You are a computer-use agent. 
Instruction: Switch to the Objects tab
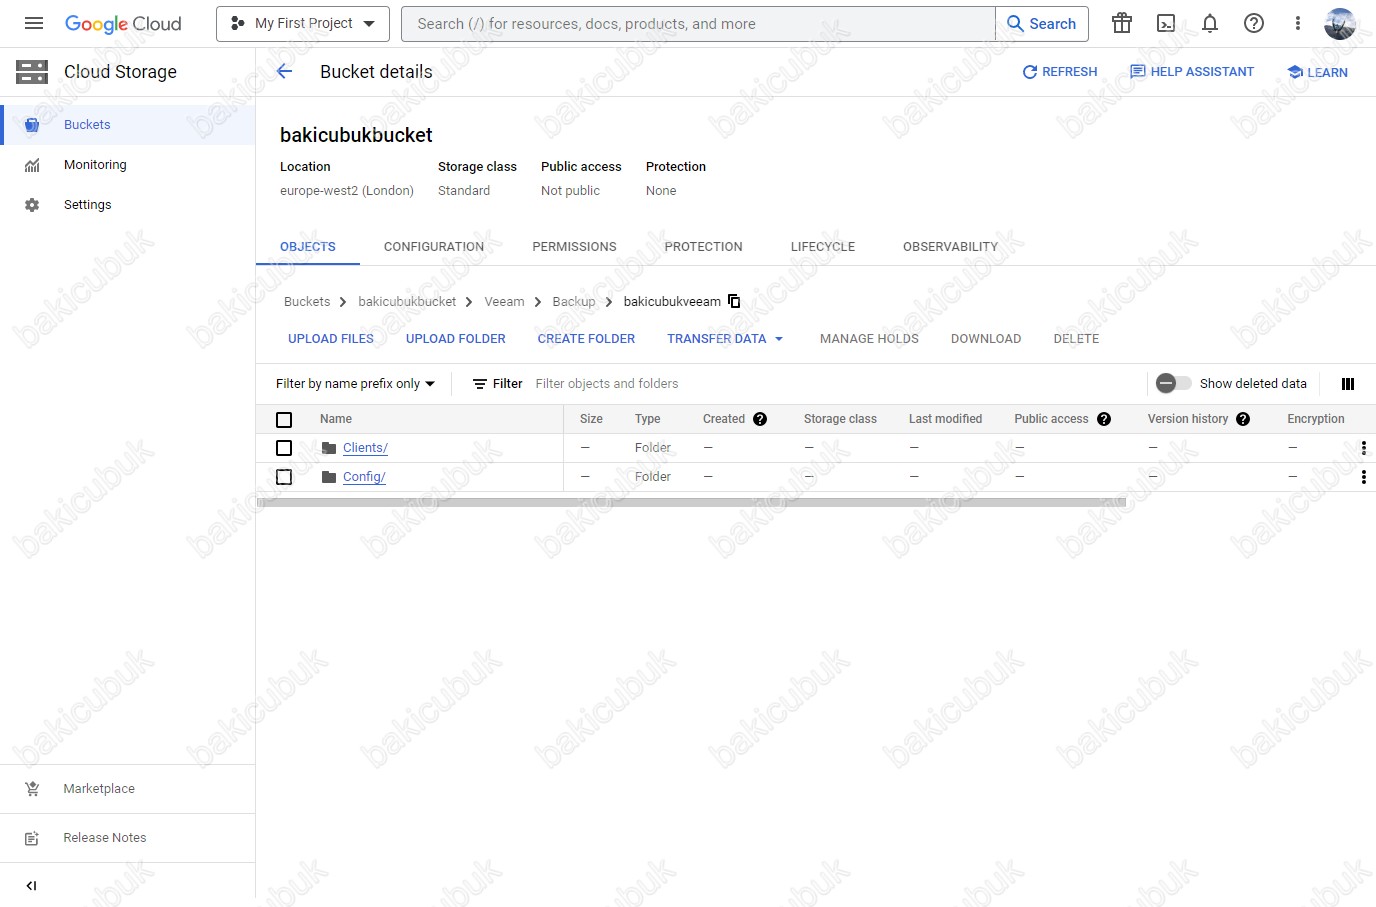[x=308, y=247]
